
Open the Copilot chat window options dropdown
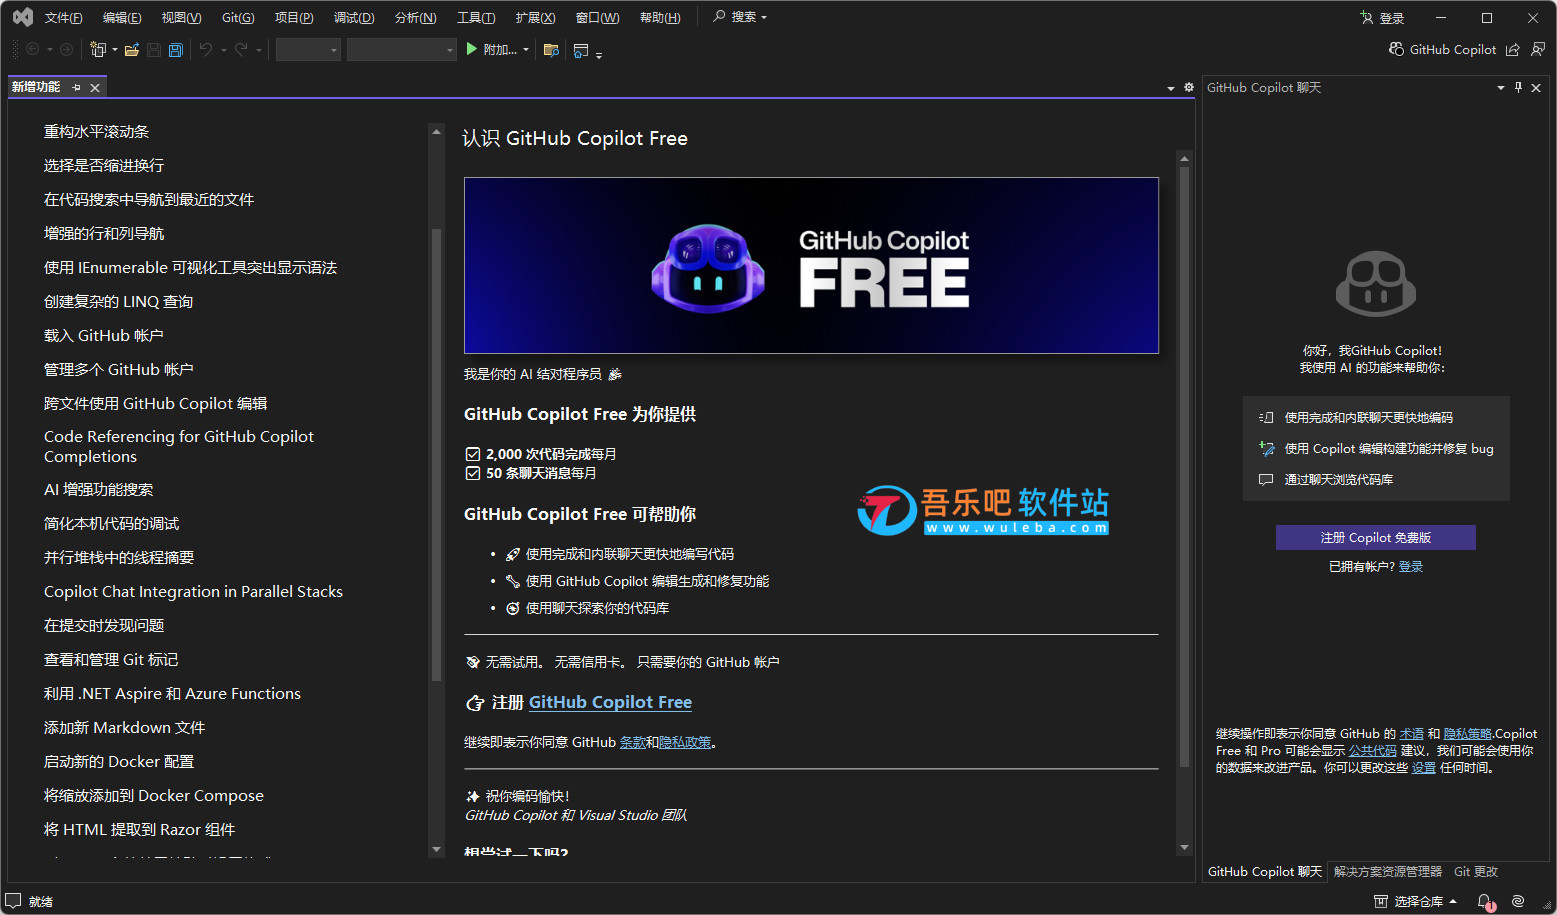1500,88
